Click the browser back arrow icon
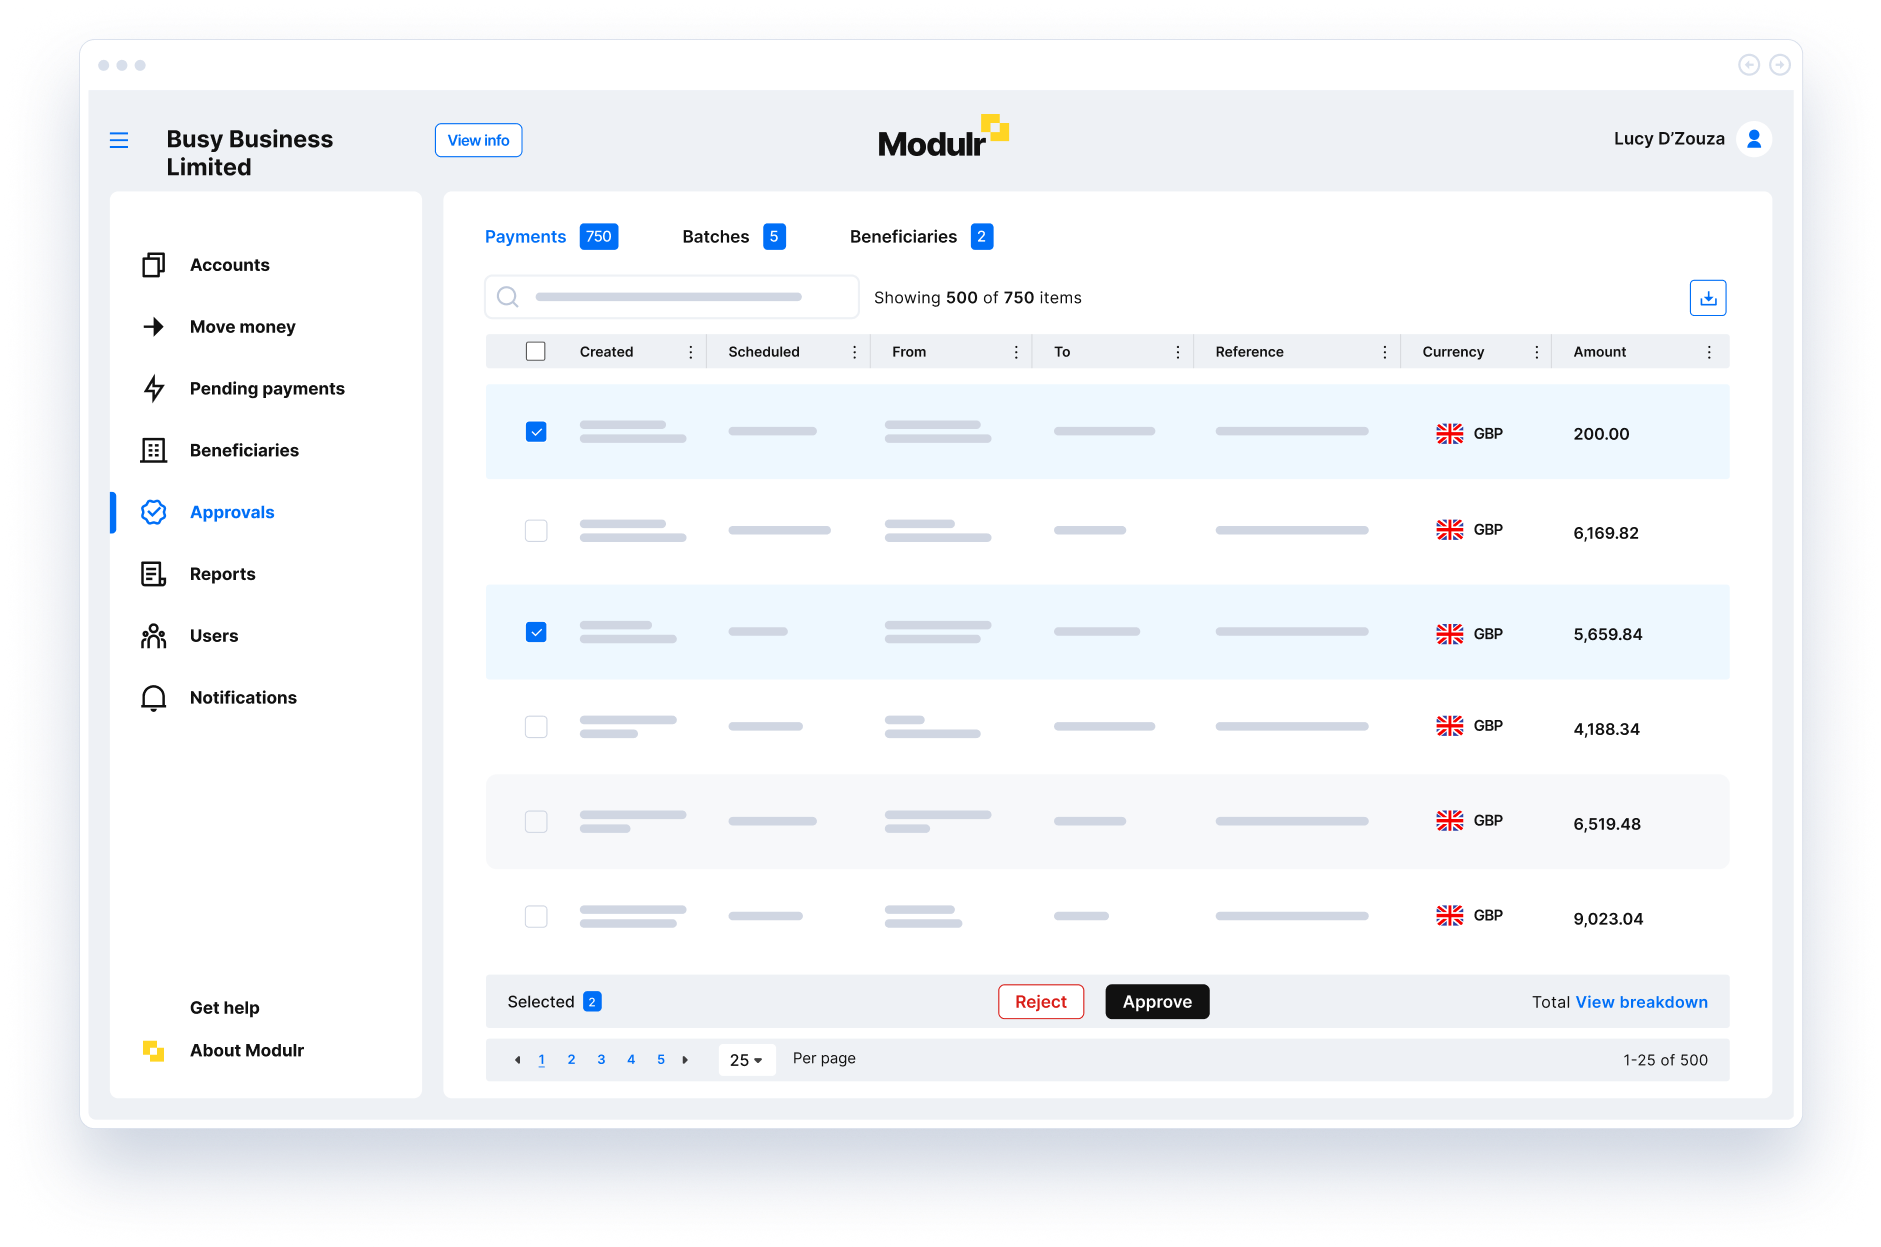The height and width of the screenshot is (1247, 1881). 1749,65
